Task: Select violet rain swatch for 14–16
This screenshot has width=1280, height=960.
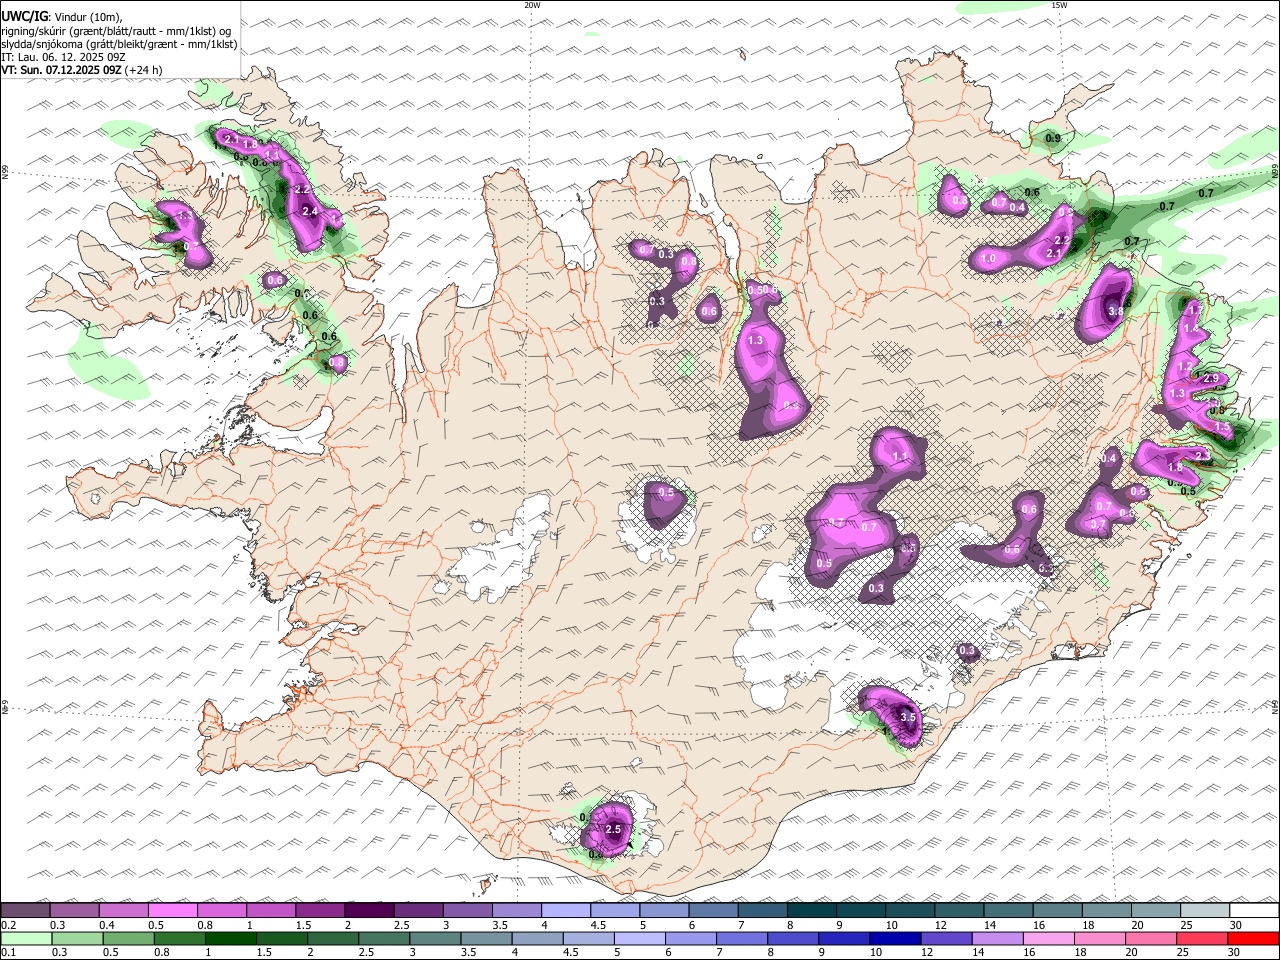Action: 997,938
